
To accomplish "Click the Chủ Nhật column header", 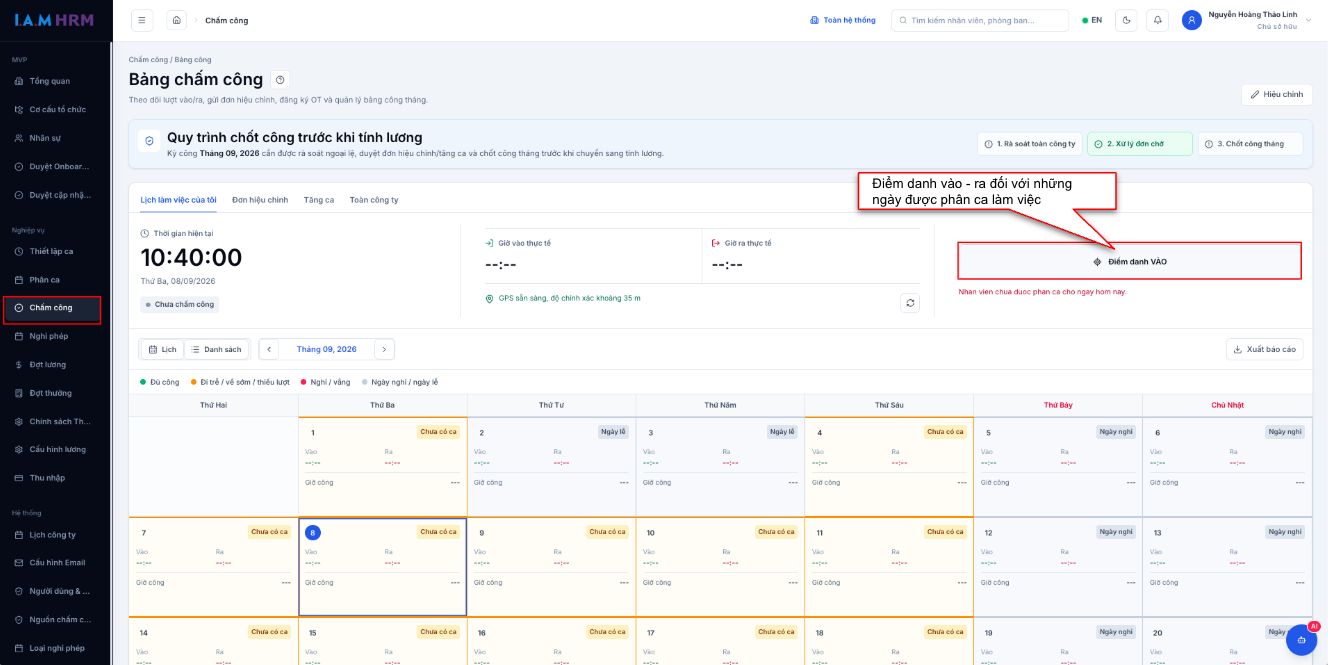I will pos(1226,405).
